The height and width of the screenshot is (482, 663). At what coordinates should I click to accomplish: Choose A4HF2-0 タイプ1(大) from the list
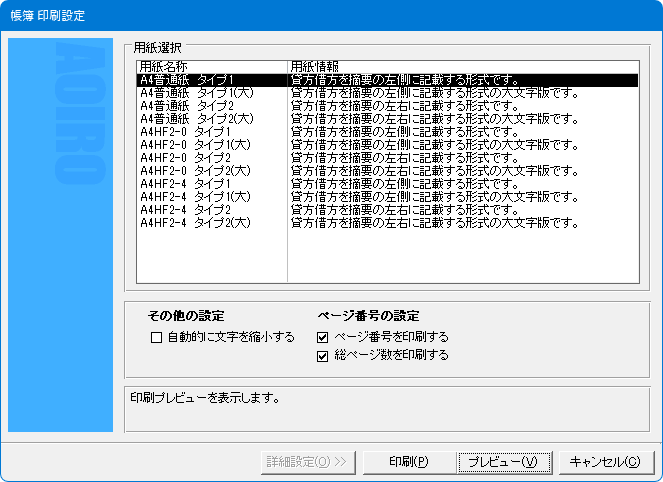pos(193,144)
